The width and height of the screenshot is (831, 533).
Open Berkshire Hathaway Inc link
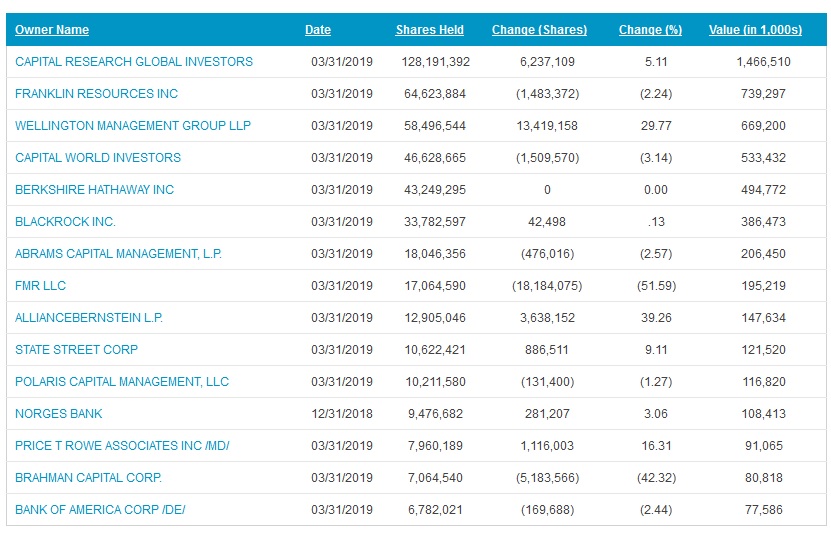click(94, 190)
